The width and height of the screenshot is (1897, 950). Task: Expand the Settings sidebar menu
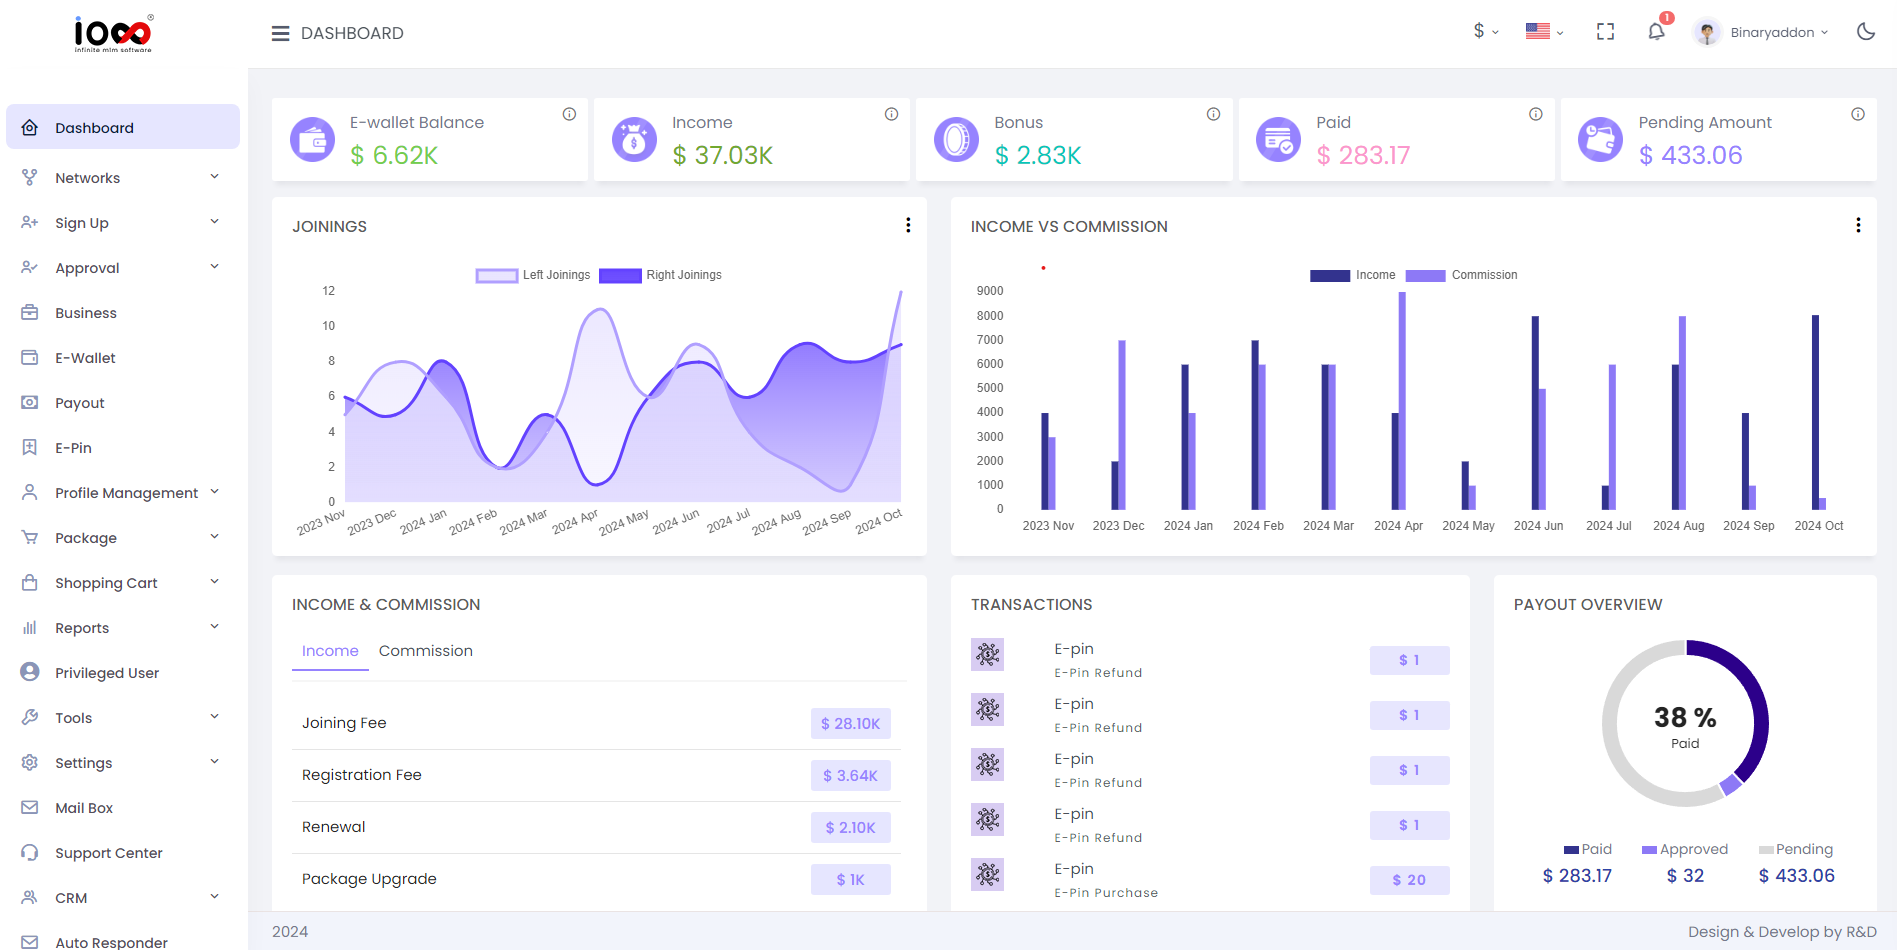123,762
